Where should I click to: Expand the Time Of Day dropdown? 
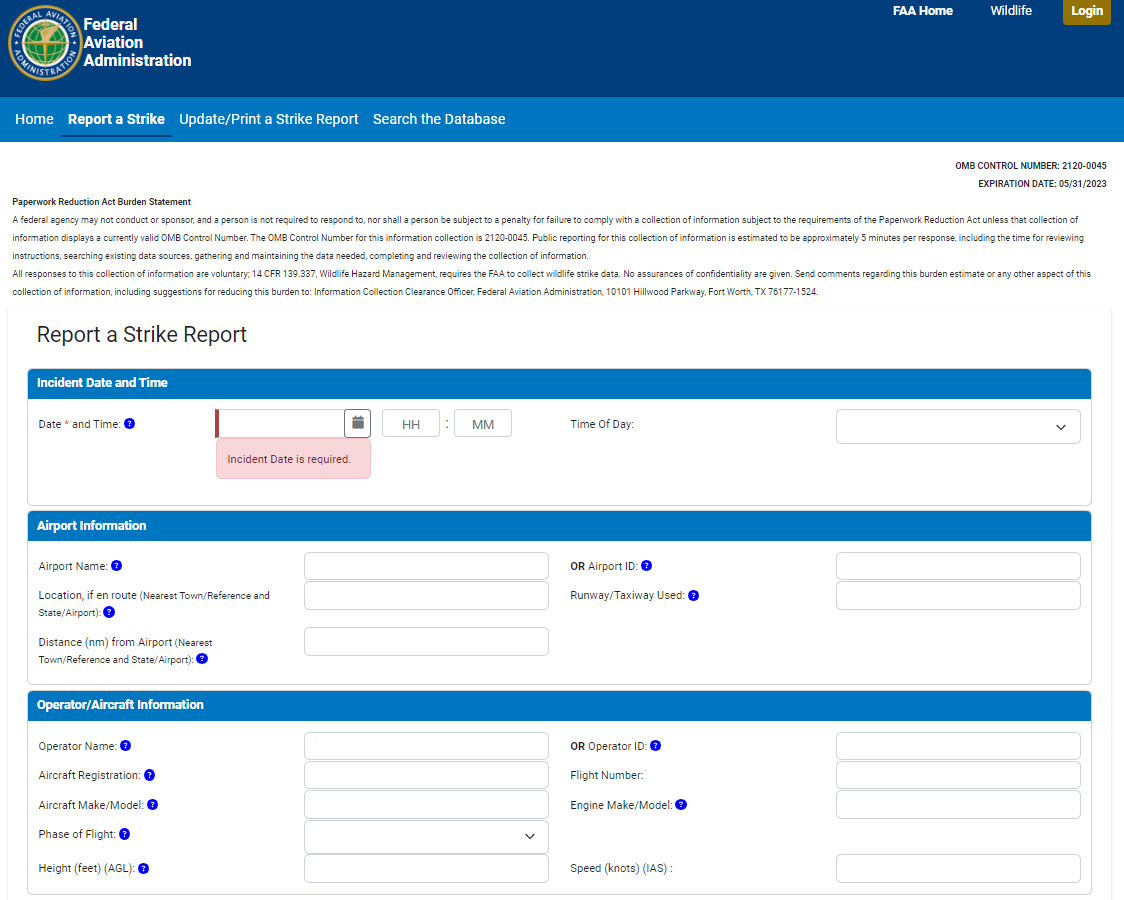point(957,426)
